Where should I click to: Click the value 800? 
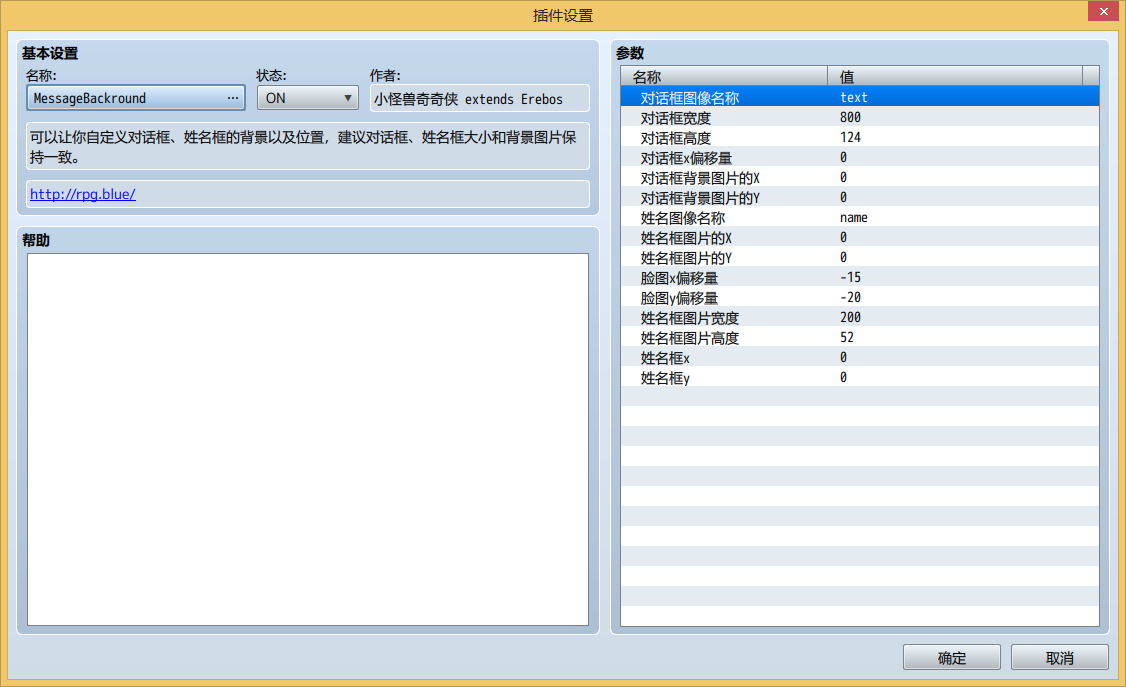pos(850,117)
